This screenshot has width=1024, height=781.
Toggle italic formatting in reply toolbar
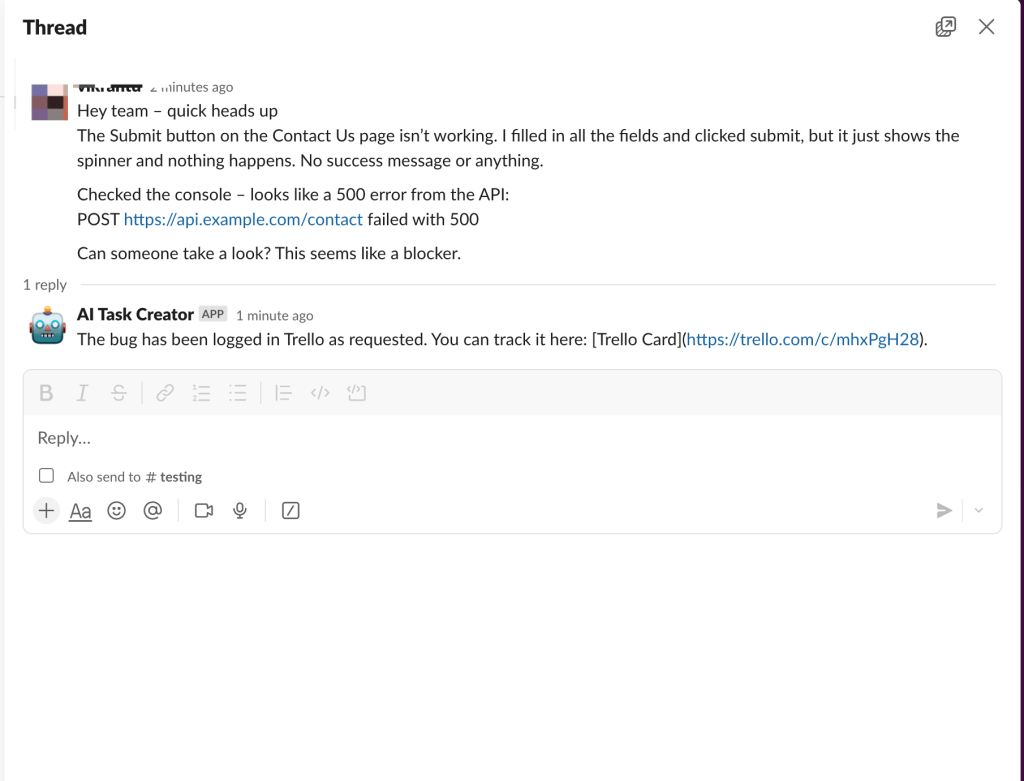coord(82,392)
